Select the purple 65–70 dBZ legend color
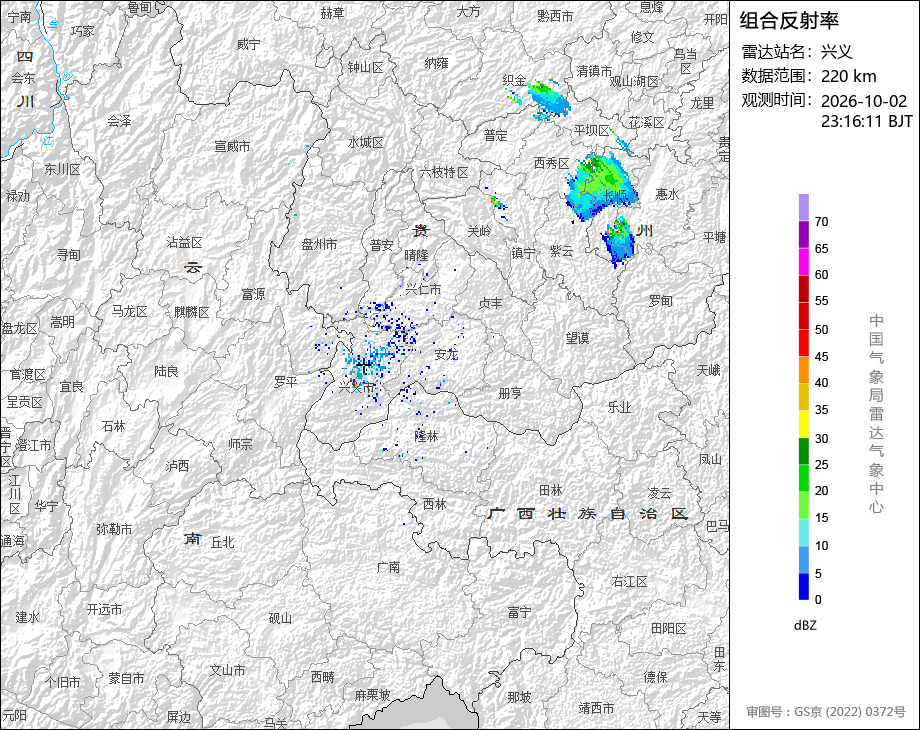920x730 pixels. pyautogui.click(x=803, y=234)
